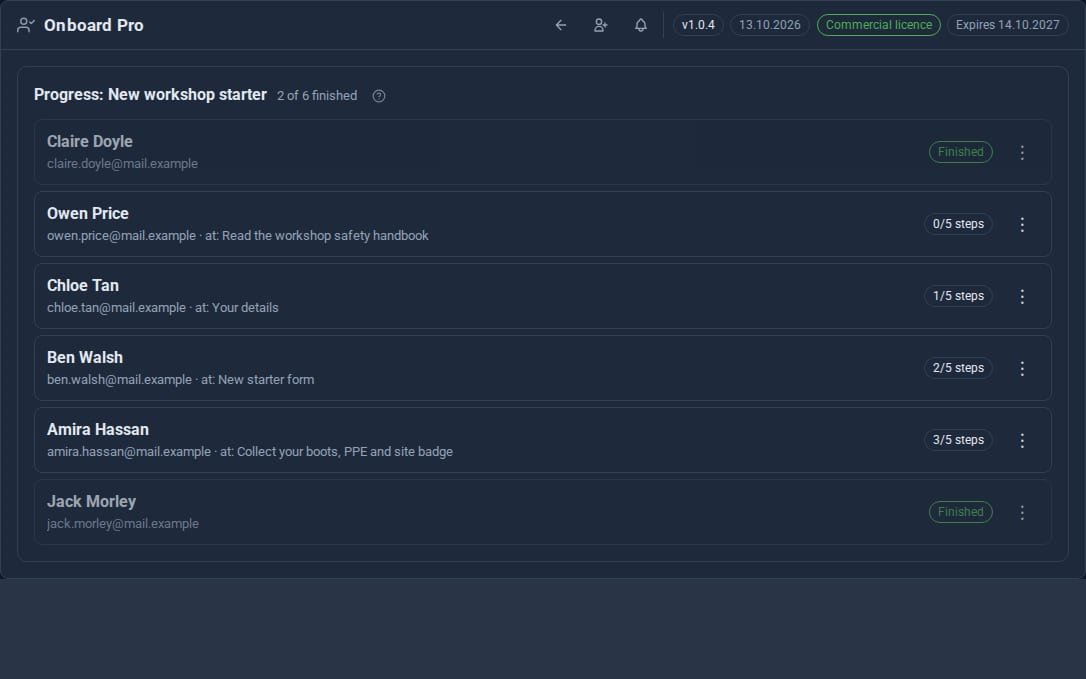Click Owen Price's 'Read the workshop safety handbook' line
Viewport: 1086px width, 679px height.
coord(238,236)
